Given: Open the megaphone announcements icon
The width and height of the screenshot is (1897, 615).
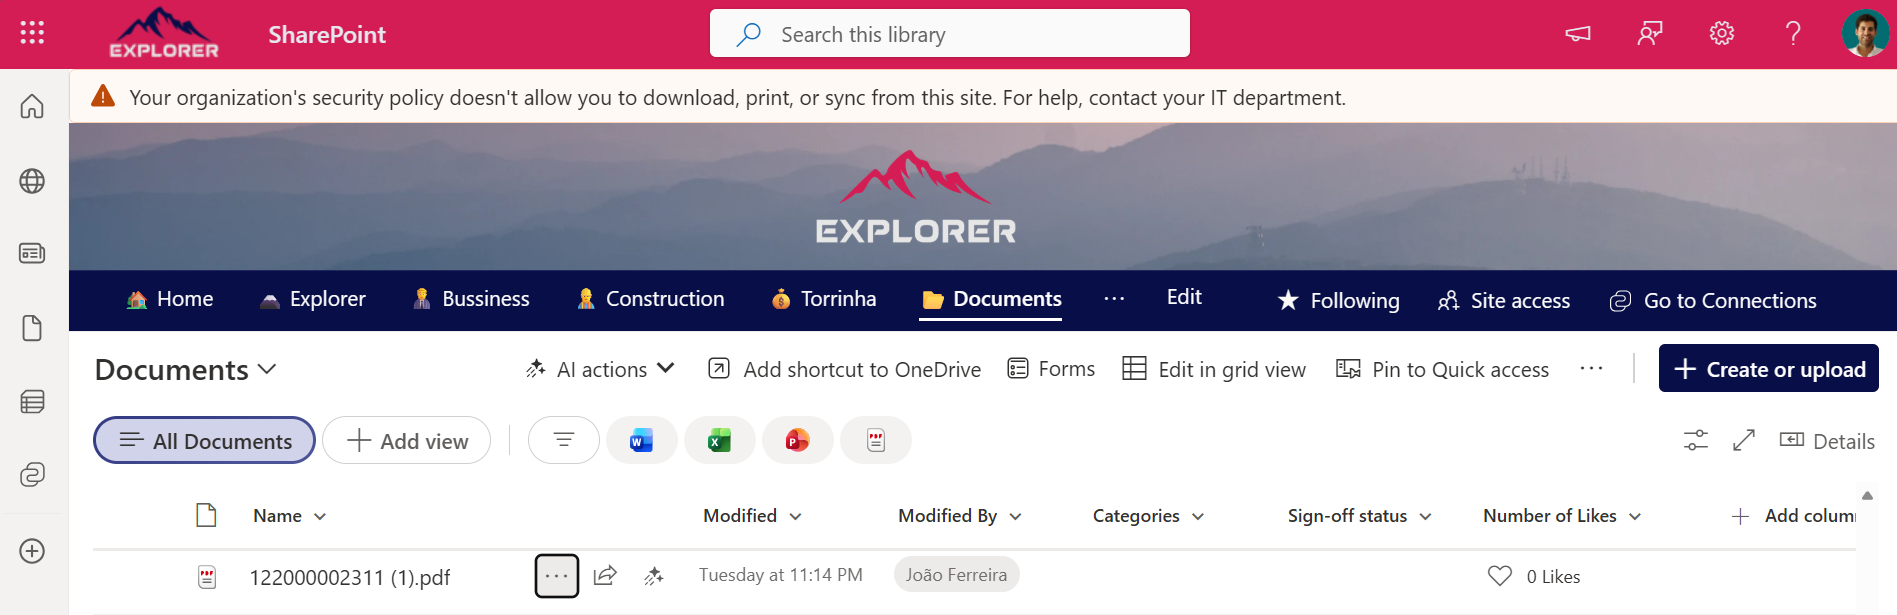Looking at the screenshot, I should [1578, 34].
